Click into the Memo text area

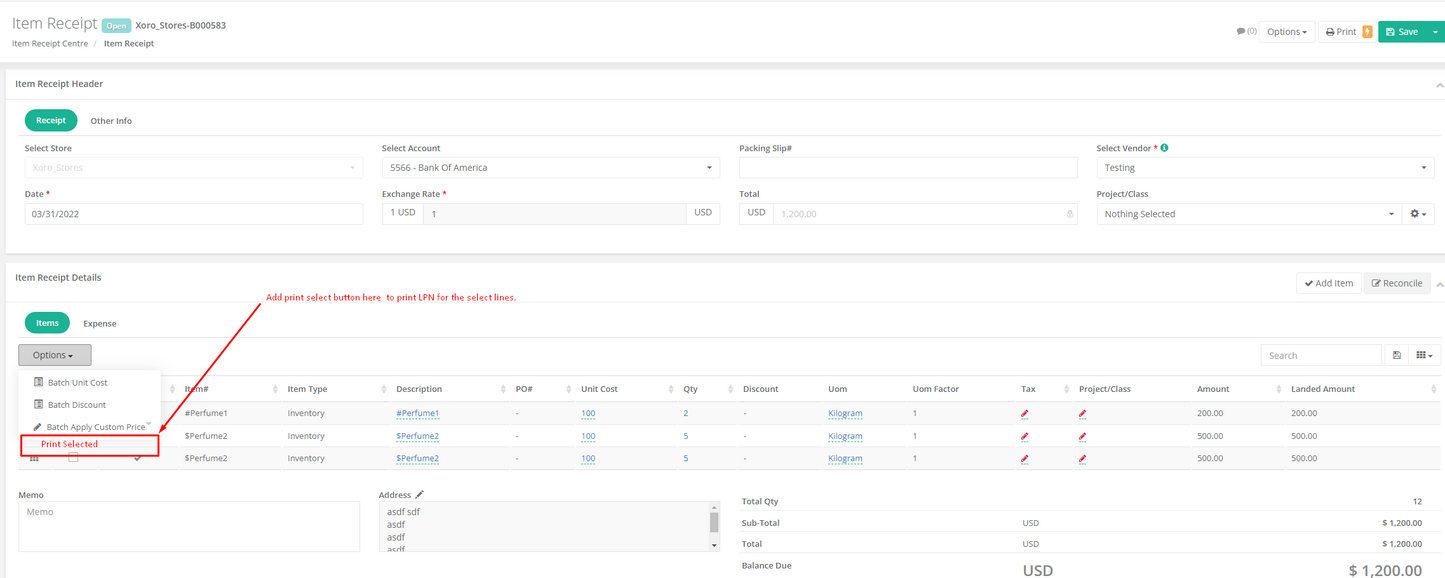click(189, 526)
